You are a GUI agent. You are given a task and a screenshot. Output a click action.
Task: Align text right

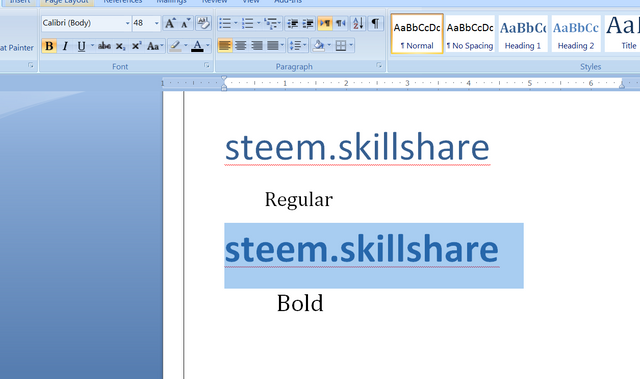coord(257,45)
